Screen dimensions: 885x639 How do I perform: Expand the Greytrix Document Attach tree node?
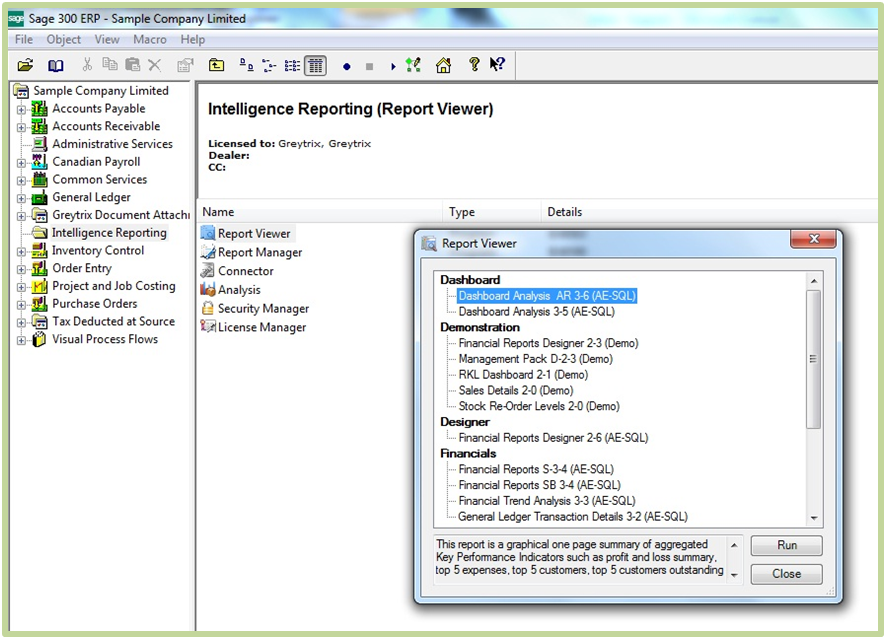click(x=21, y=216)
